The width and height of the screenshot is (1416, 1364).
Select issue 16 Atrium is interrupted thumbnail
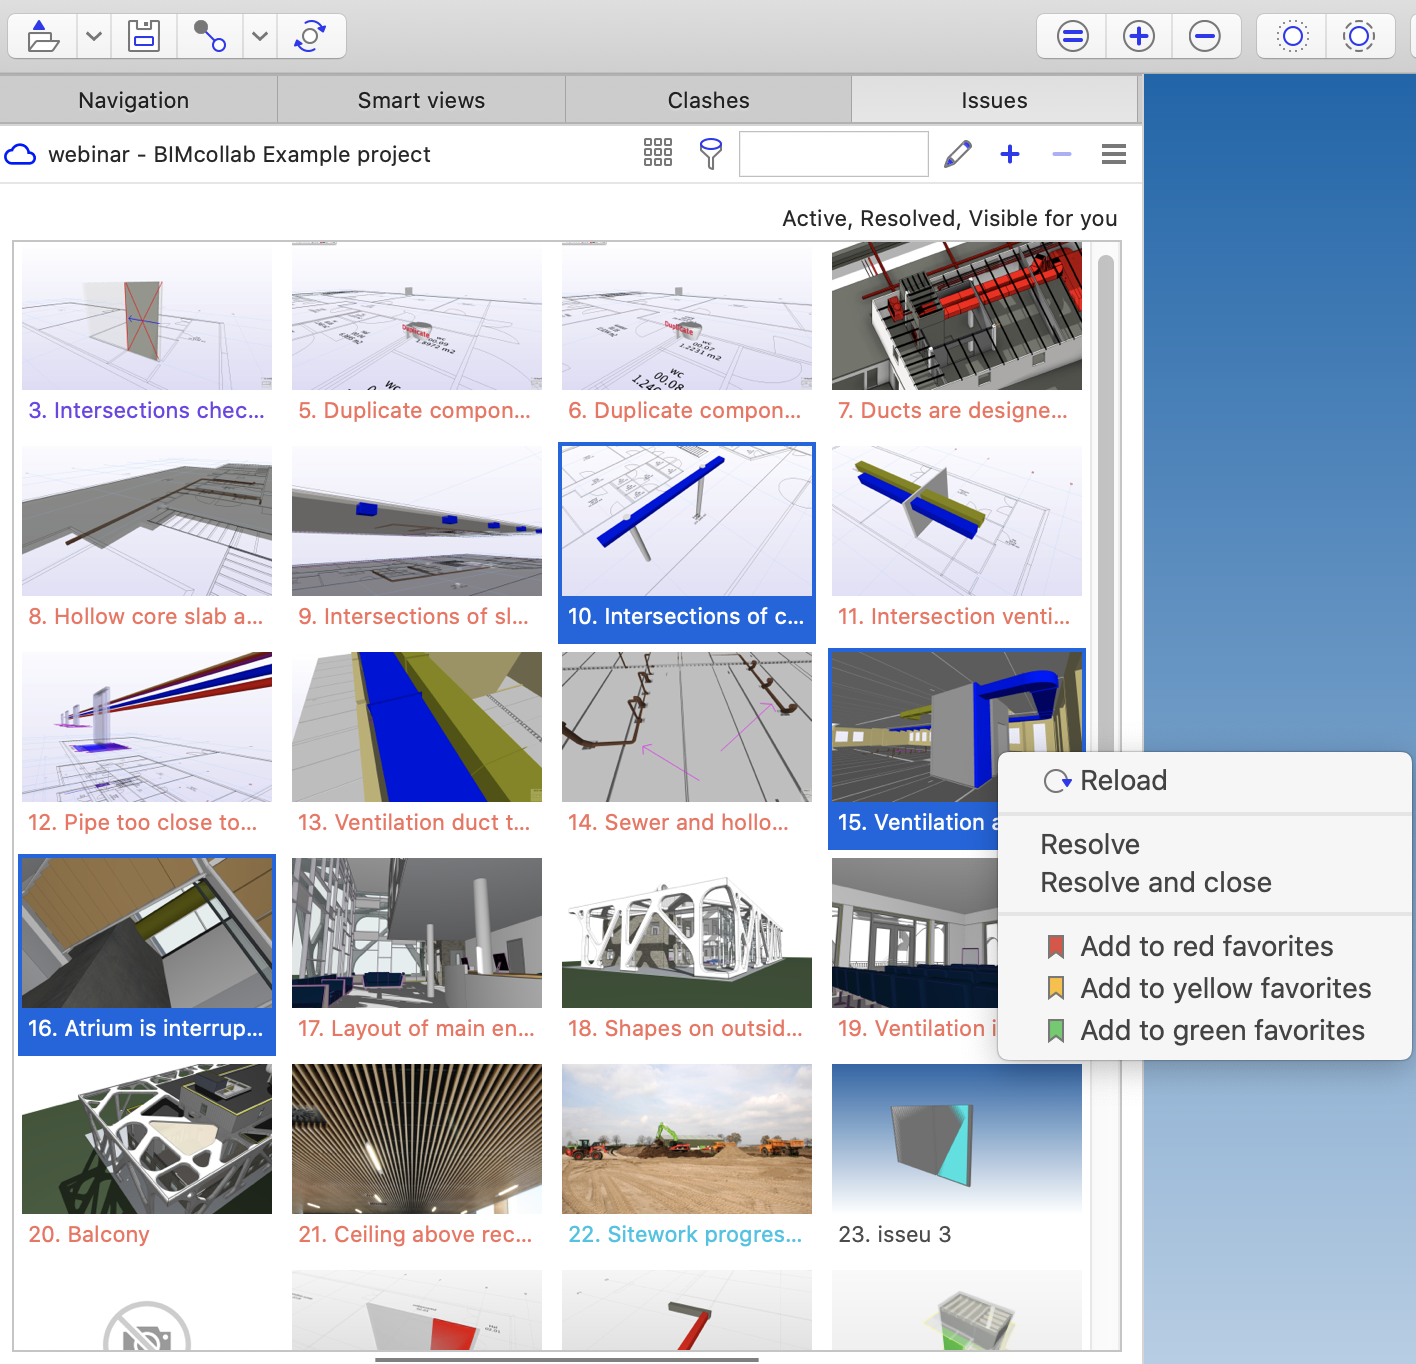click(147, 933)
